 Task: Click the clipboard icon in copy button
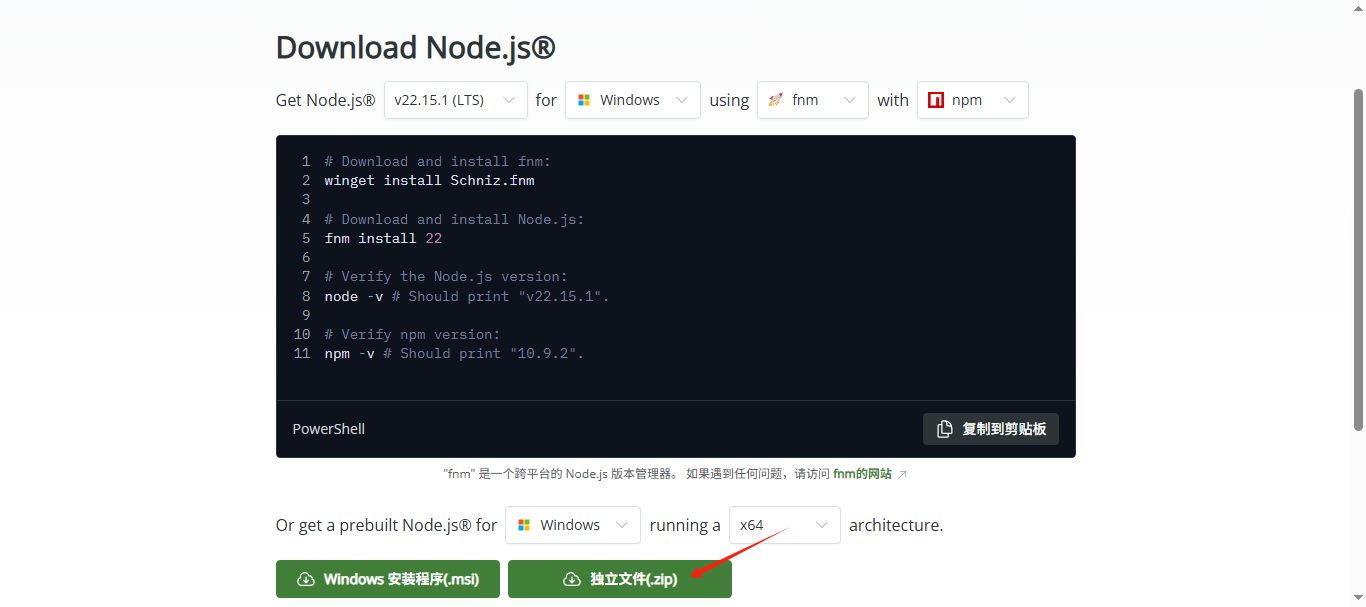pyautogui.click(x=945, y=429)
